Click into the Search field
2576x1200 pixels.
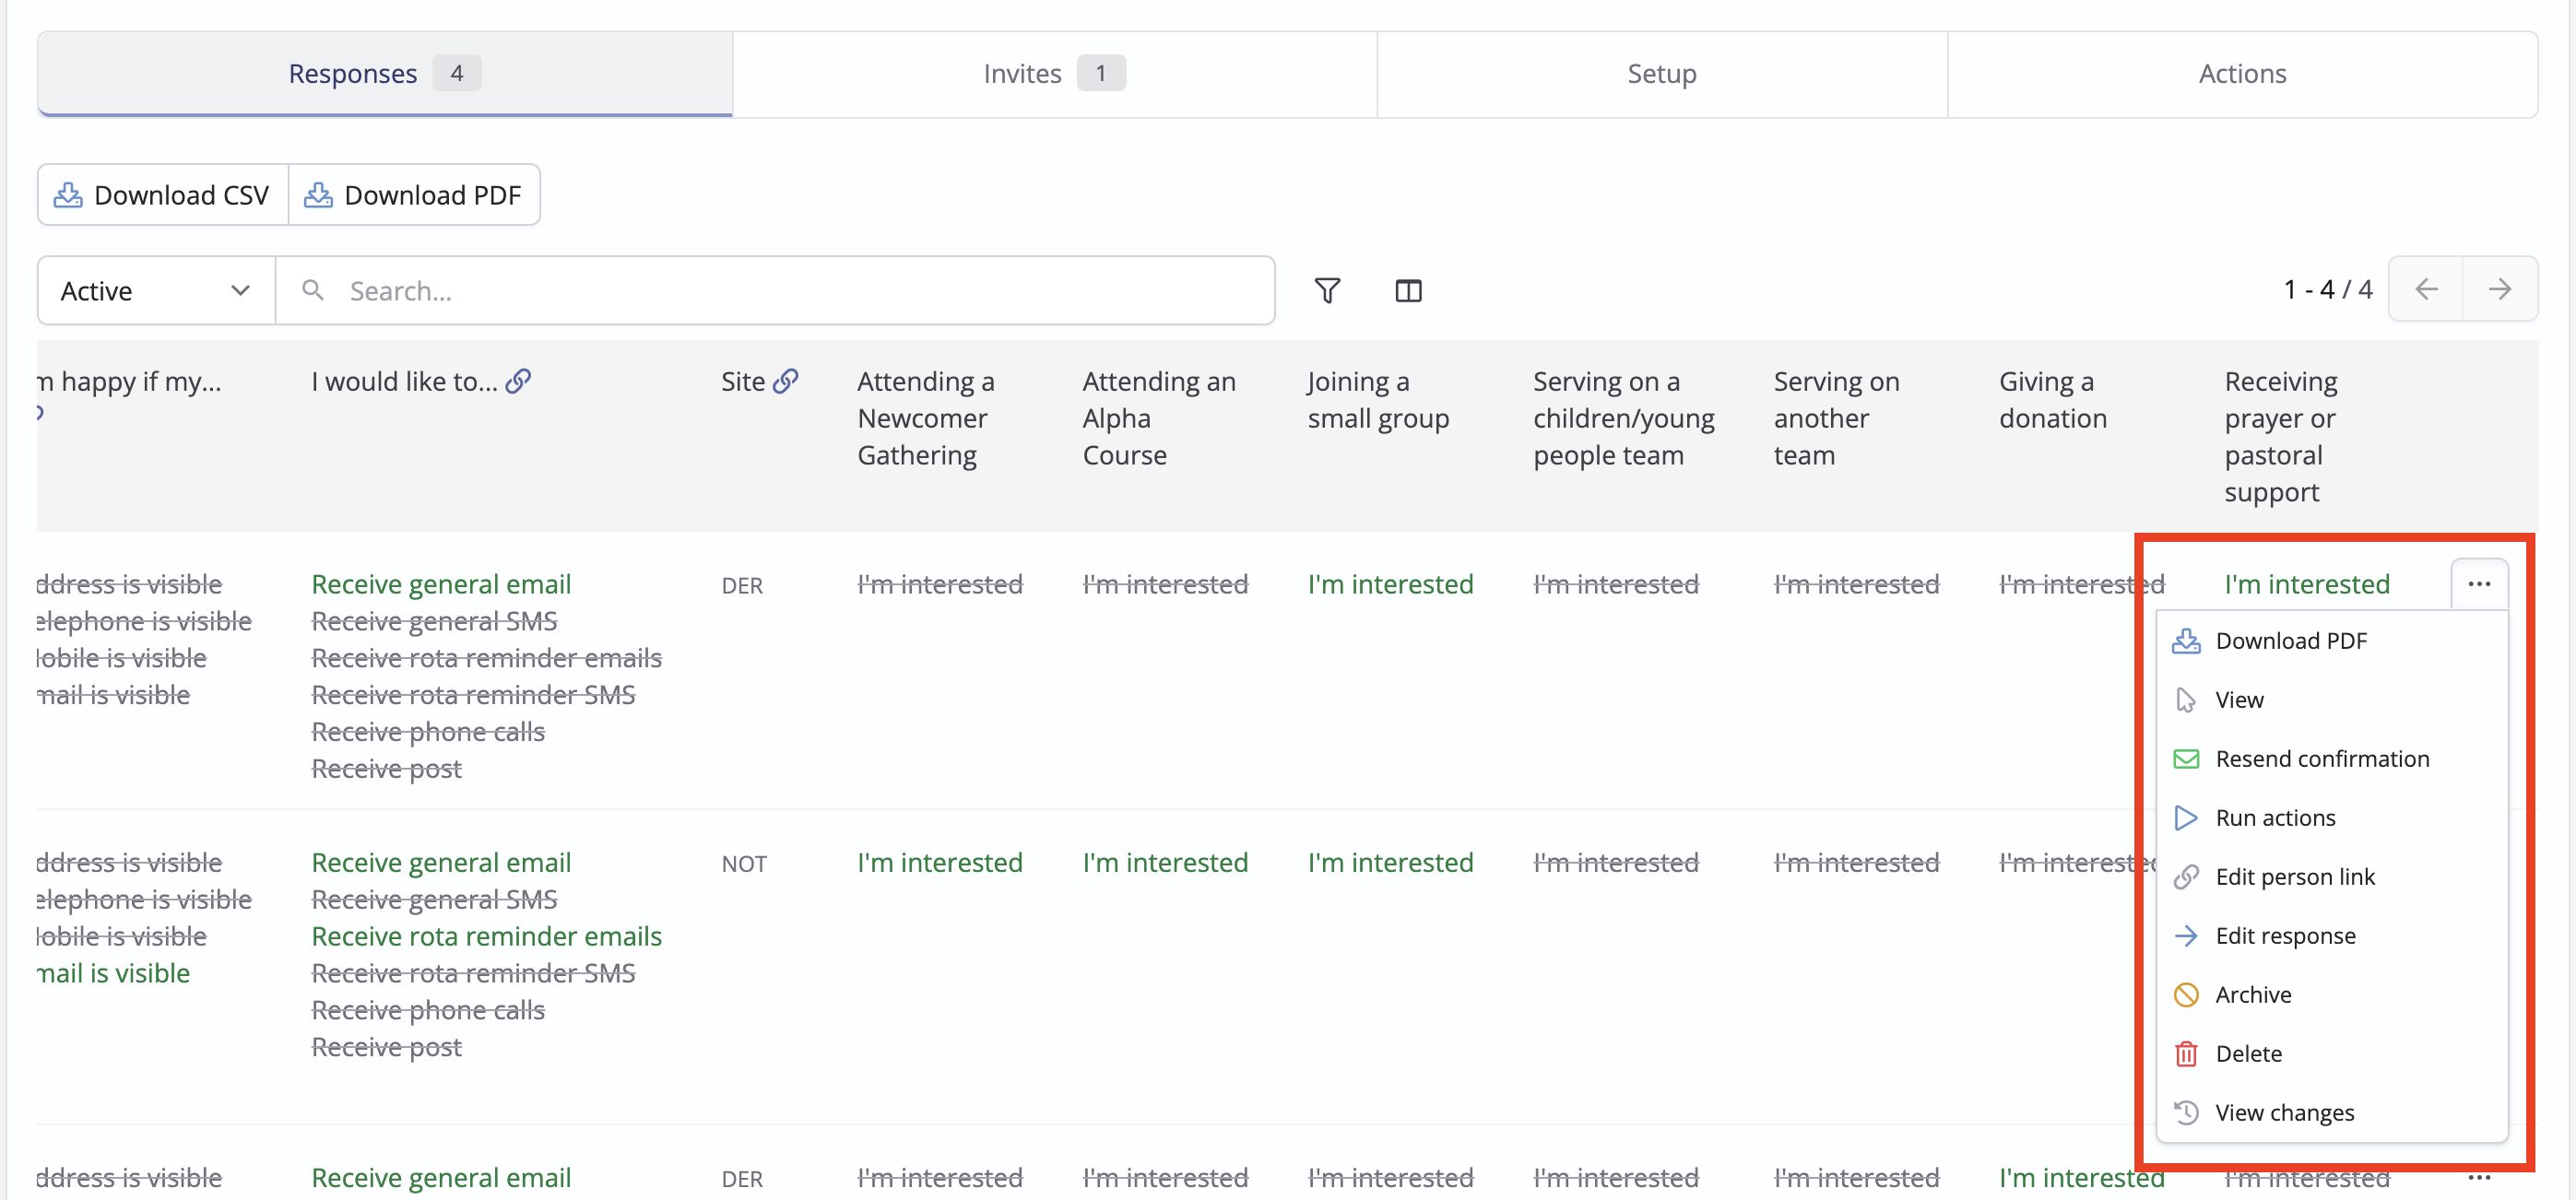pyautogui.click(x=775, y=291)
